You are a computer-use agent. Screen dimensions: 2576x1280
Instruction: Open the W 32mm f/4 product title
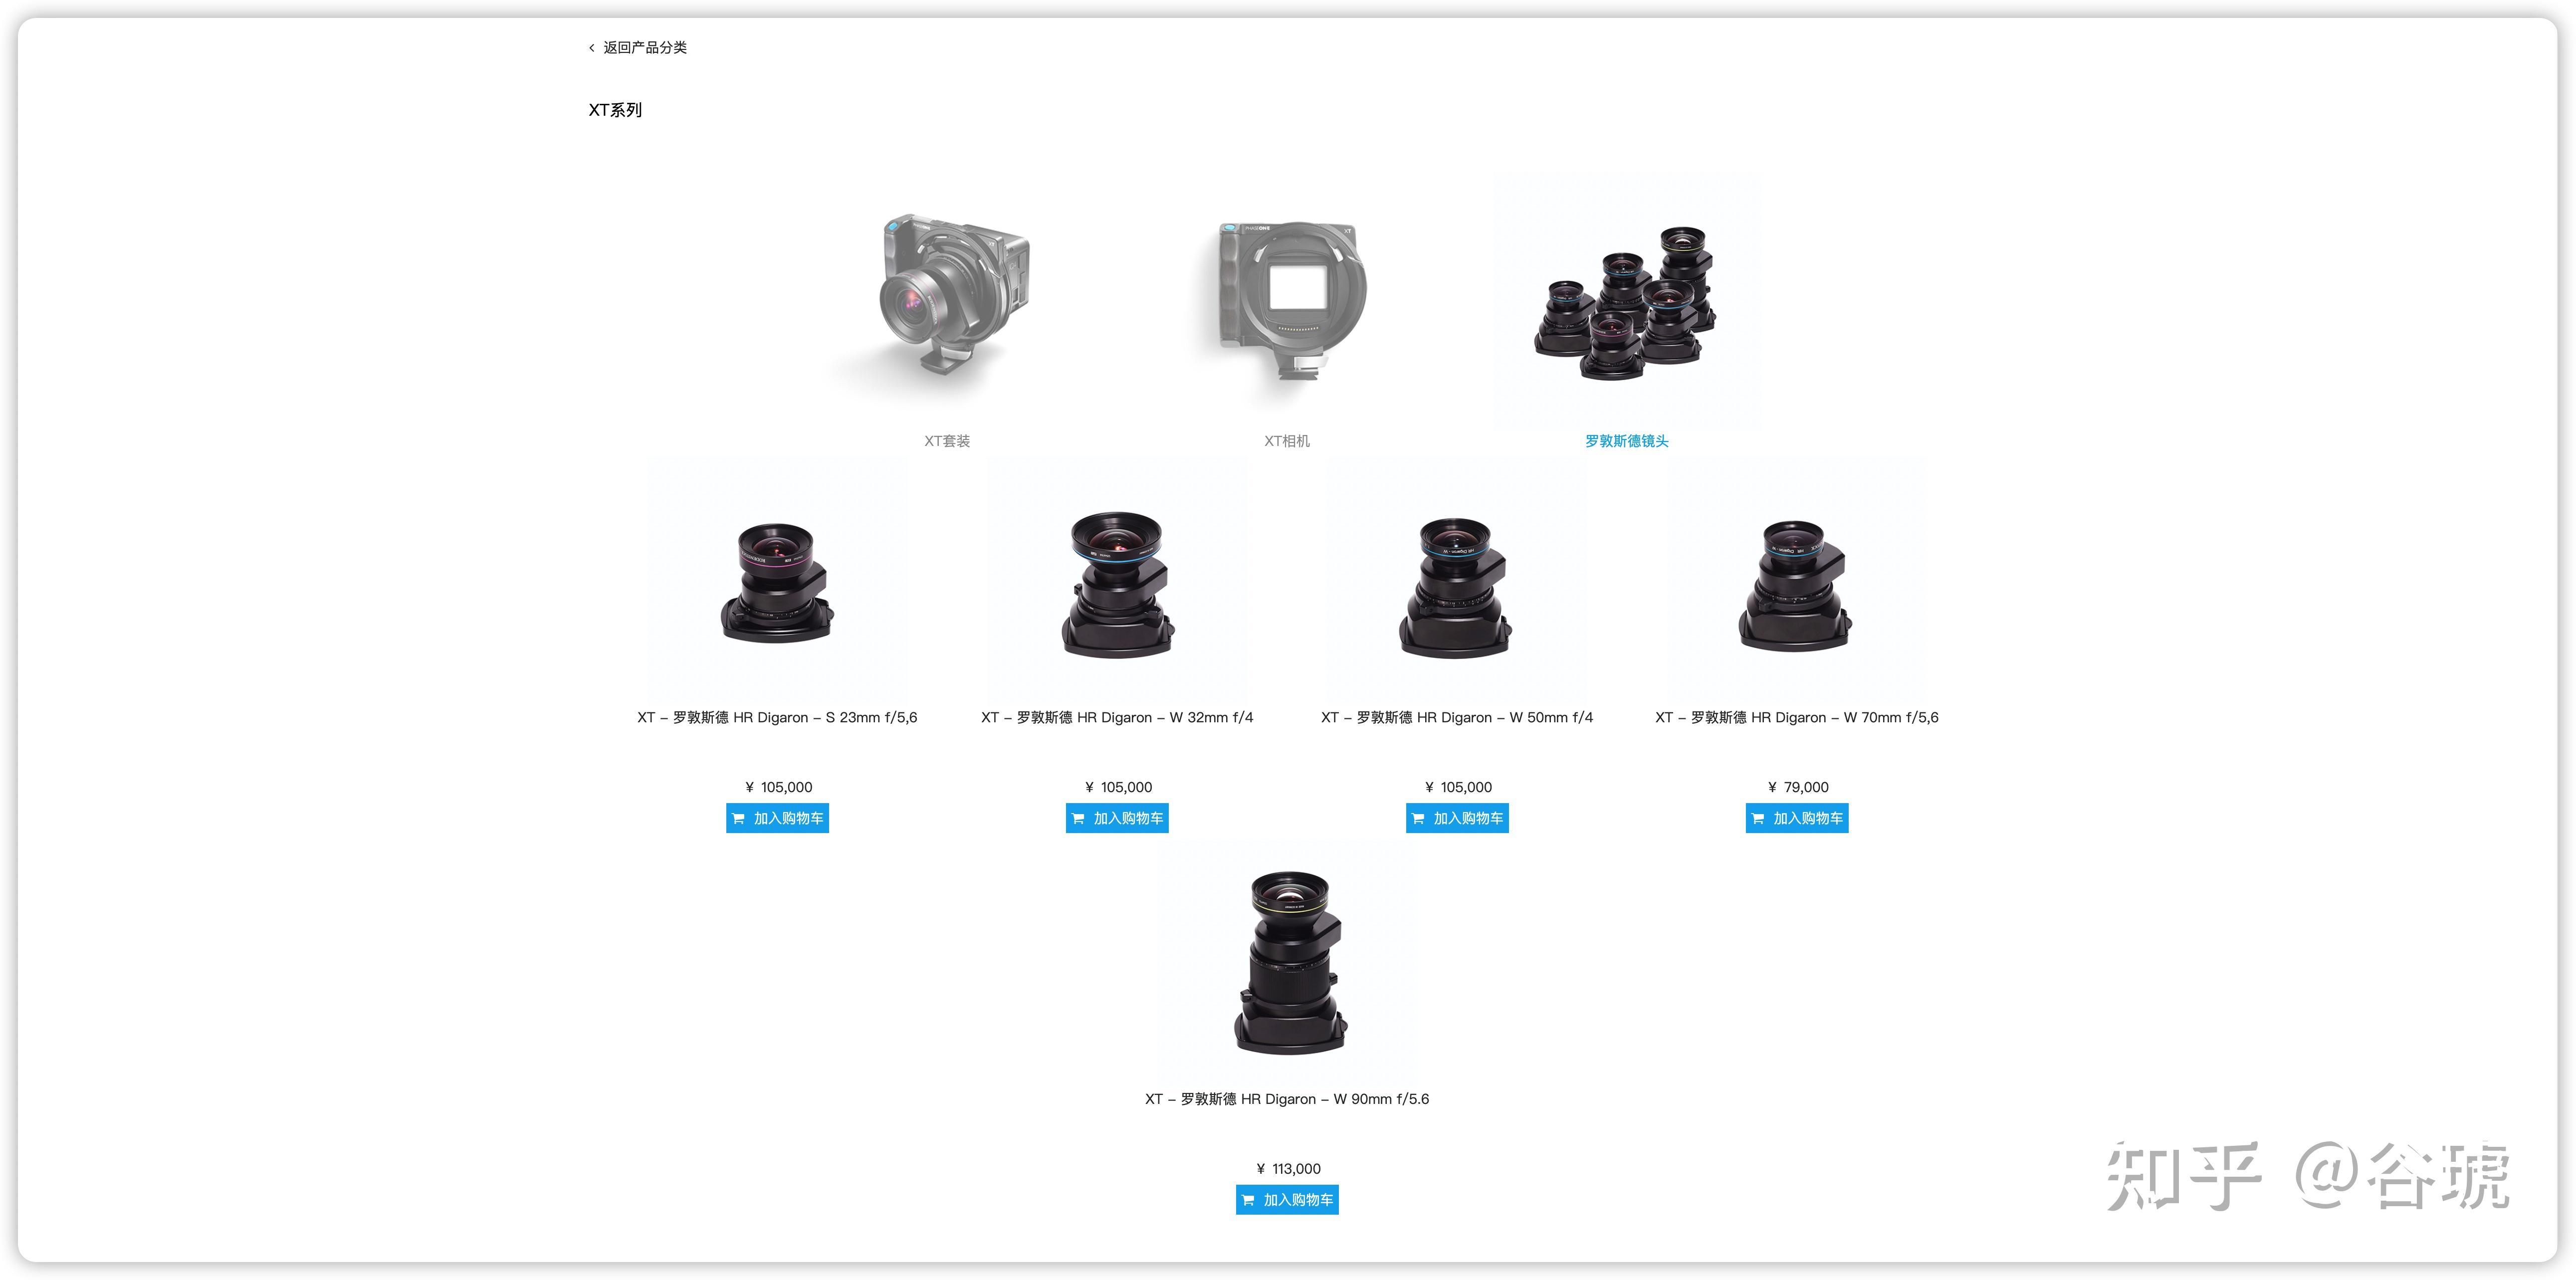tap(1117, 718)
